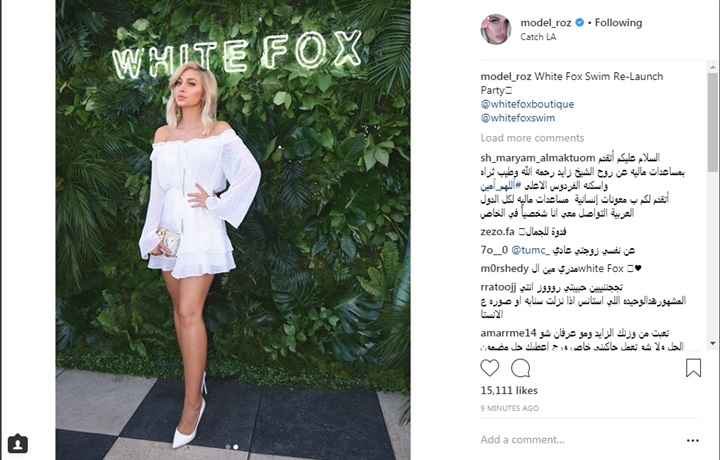Click the scrollbar up arrow in comments
Image resolution: width=720 pixels, height=460 pixels.
[713, 67]
